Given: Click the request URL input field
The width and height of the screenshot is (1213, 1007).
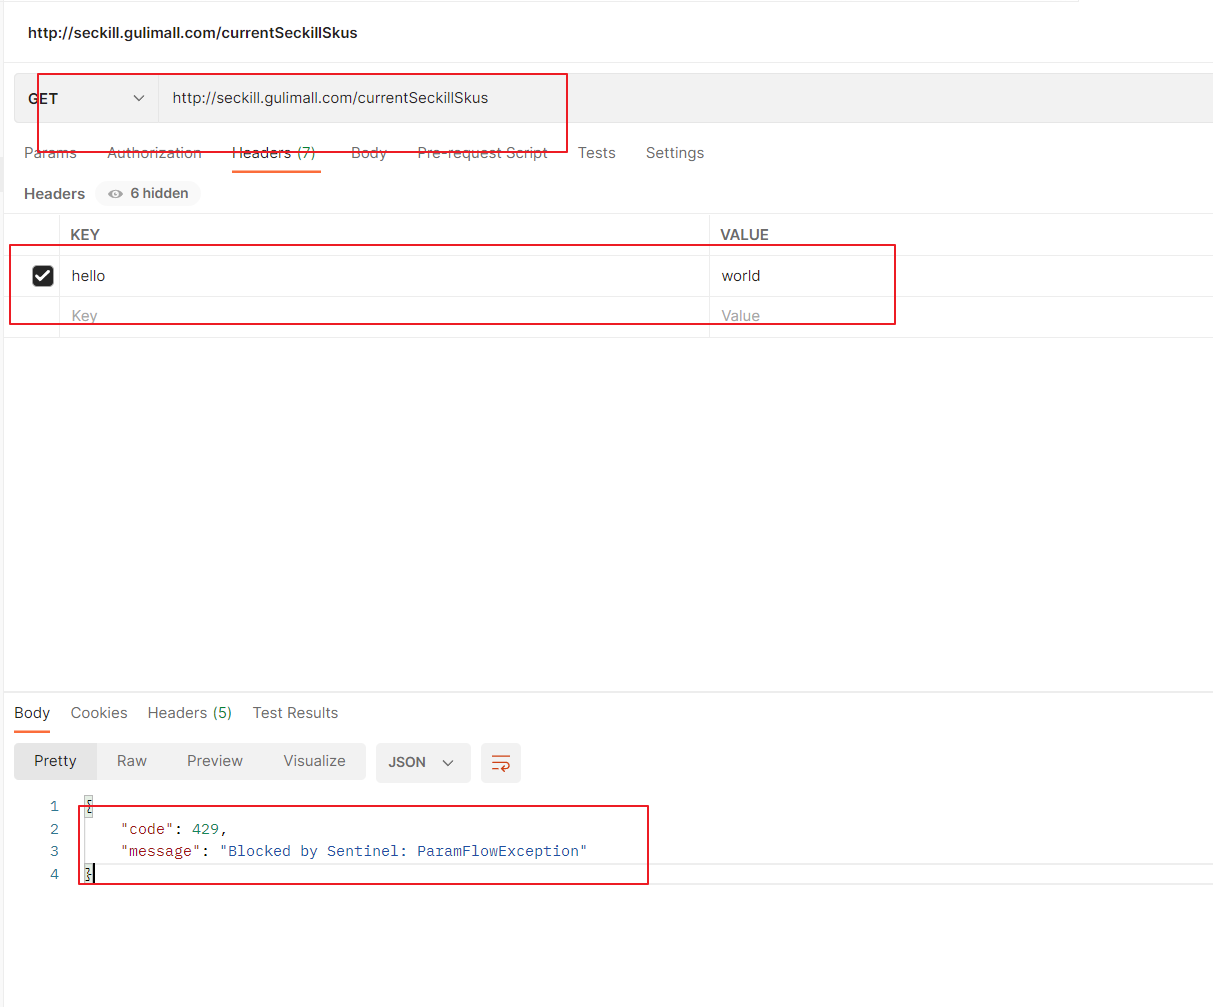Looking at the screenshot, I should pyautogui.click(x=685, y=98).
